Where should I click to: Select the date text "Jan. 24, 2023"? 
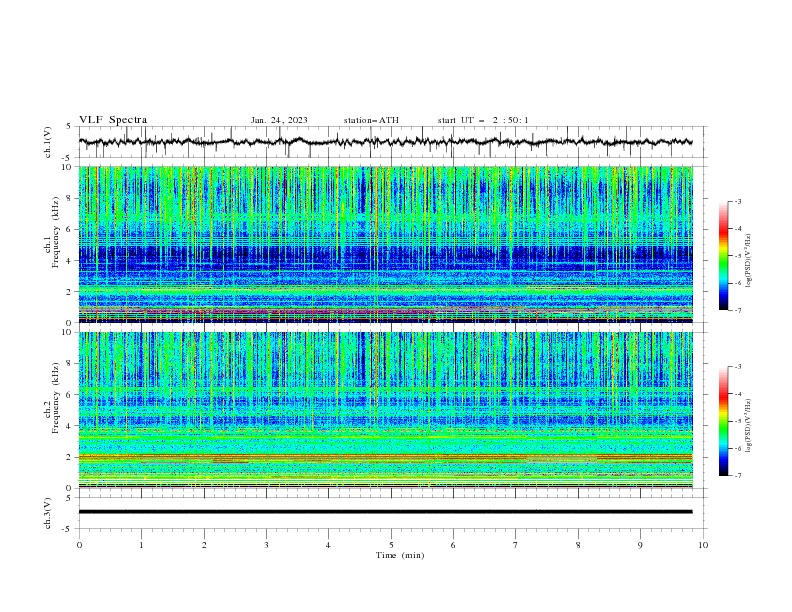click(x=279, y=120)
